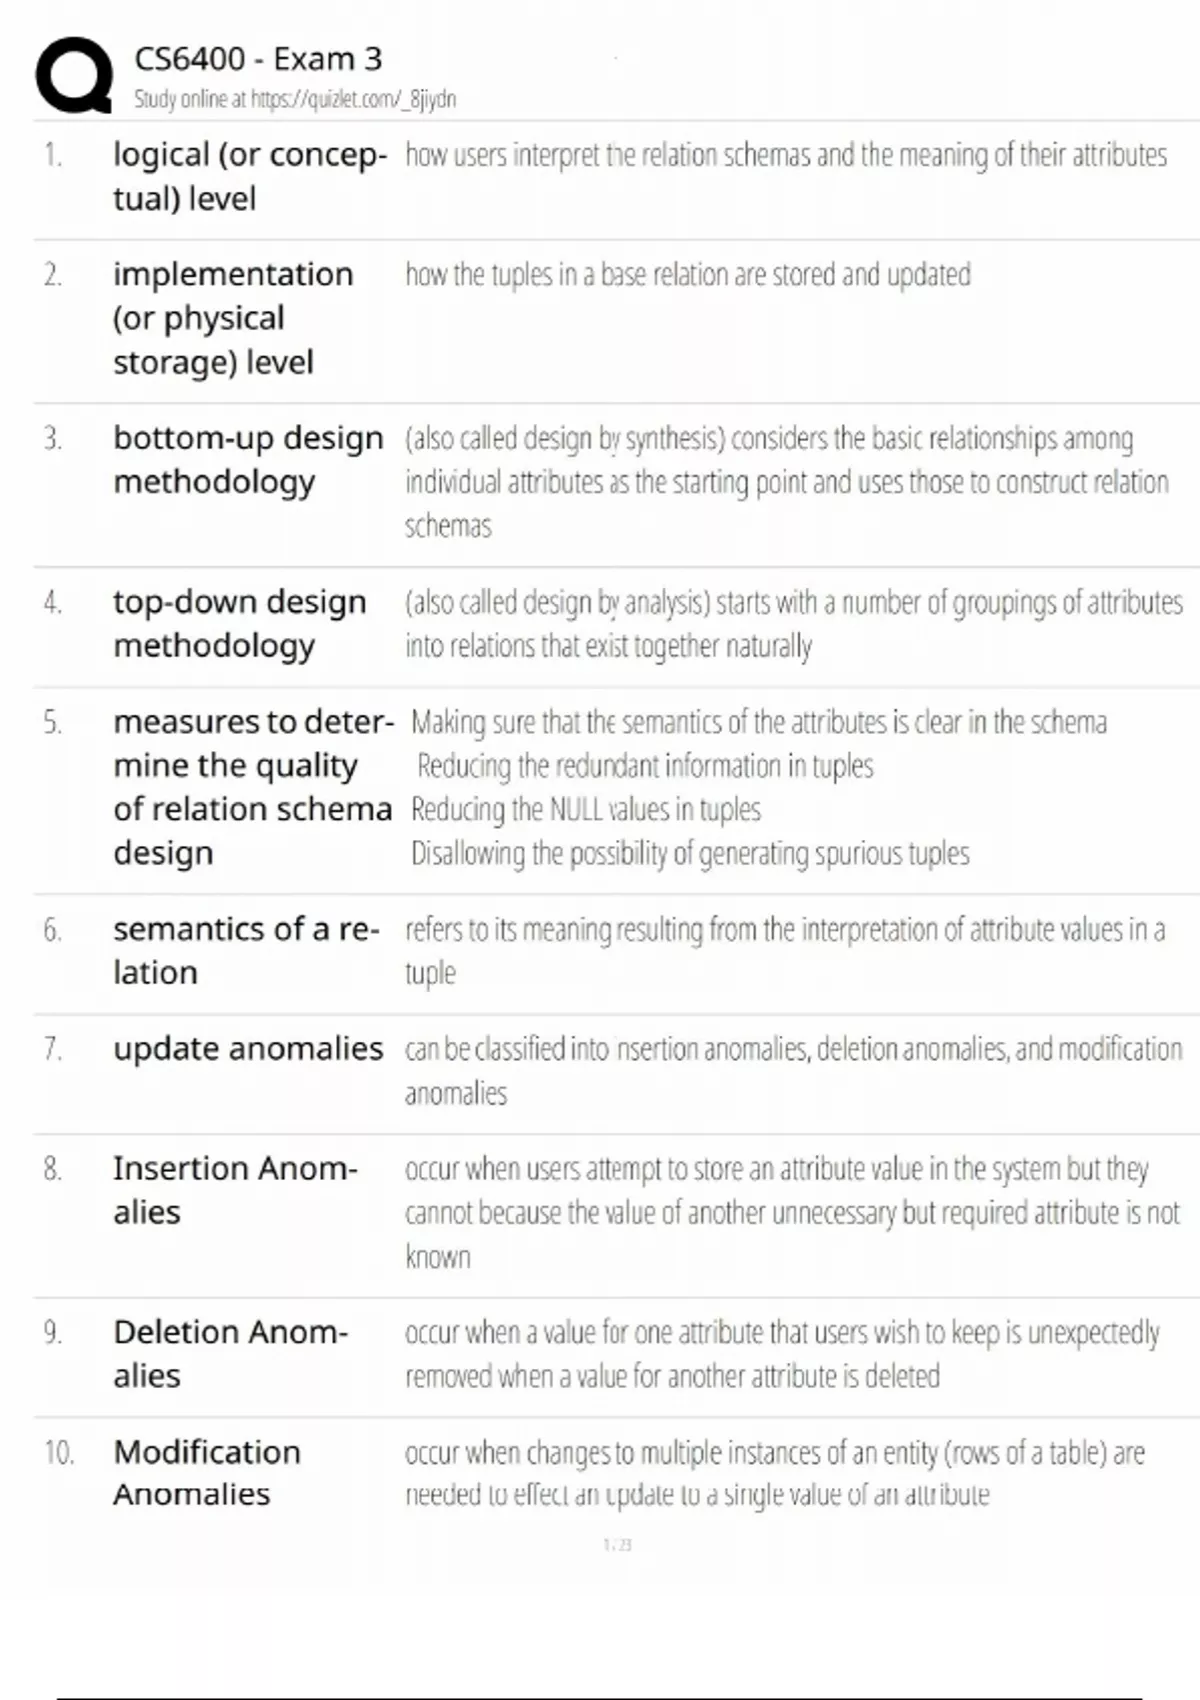This screenshot has height=1700, width=1200.
Task: Click the item number 10 label
Action: coord(59,1452)
